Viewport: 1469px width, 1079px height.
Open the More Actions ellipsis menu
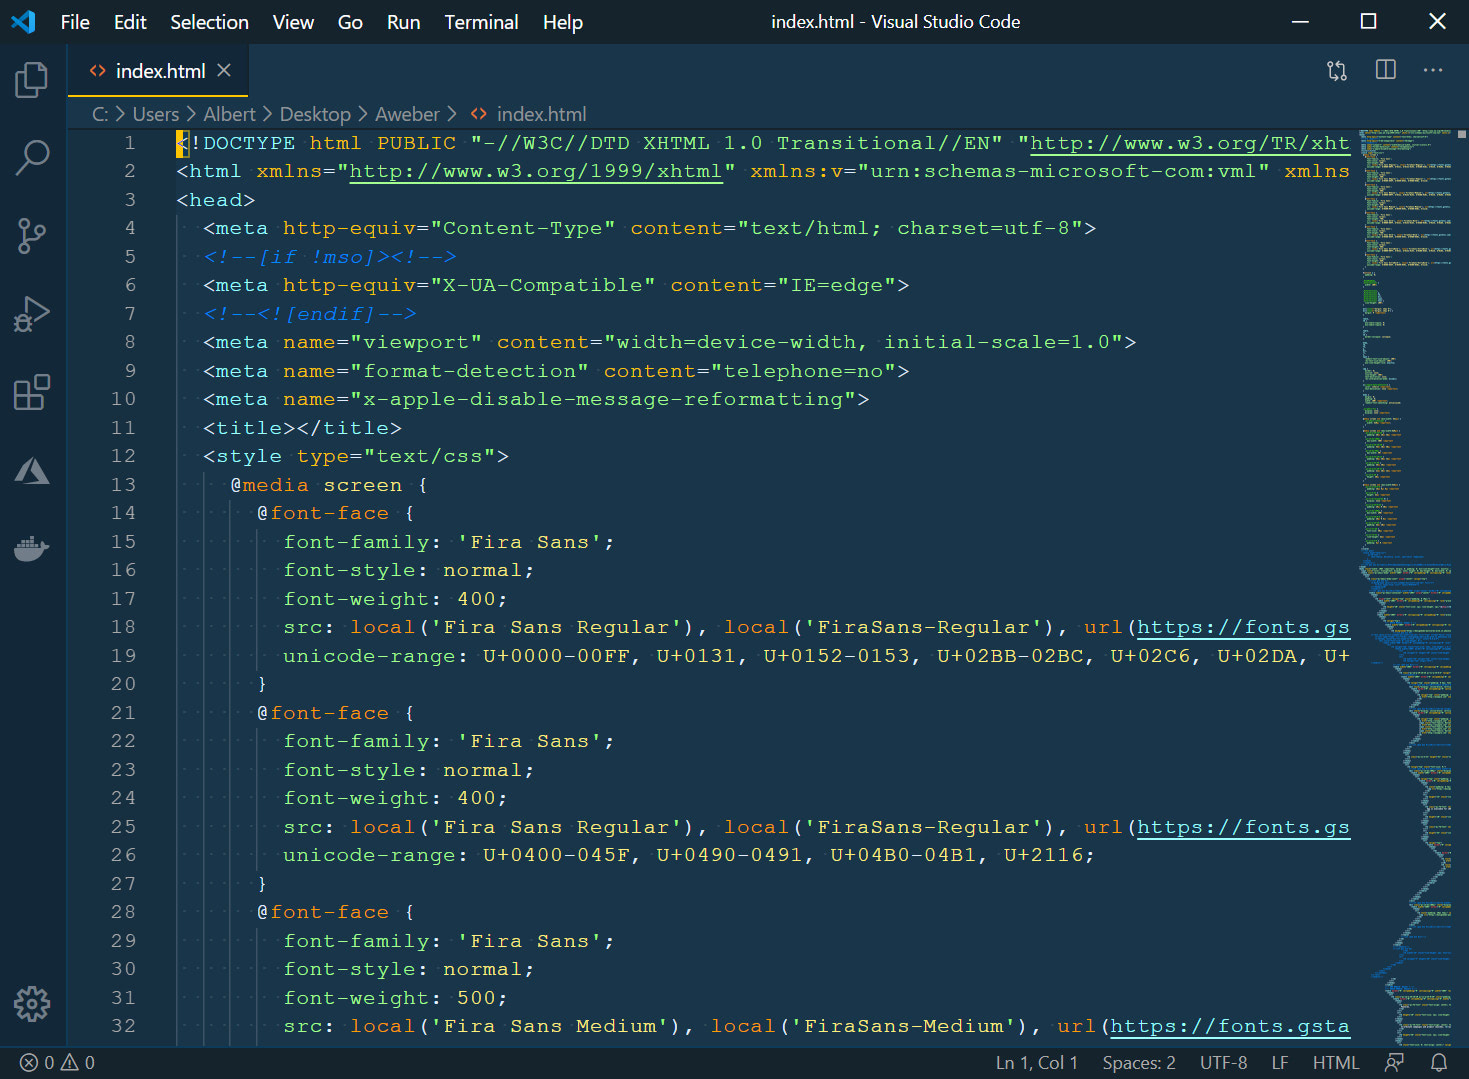pyautogui.click(x=1433, y=70)
